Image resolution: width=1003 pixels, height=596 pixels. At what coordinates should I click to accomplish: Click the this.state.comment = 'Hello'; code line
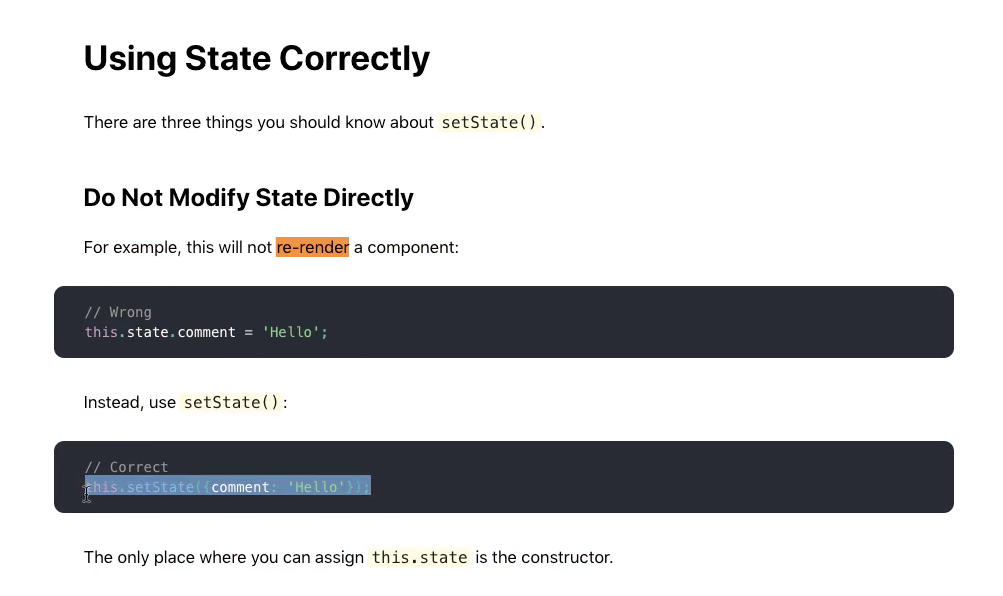pyautogui.click(x=206, y=332)
